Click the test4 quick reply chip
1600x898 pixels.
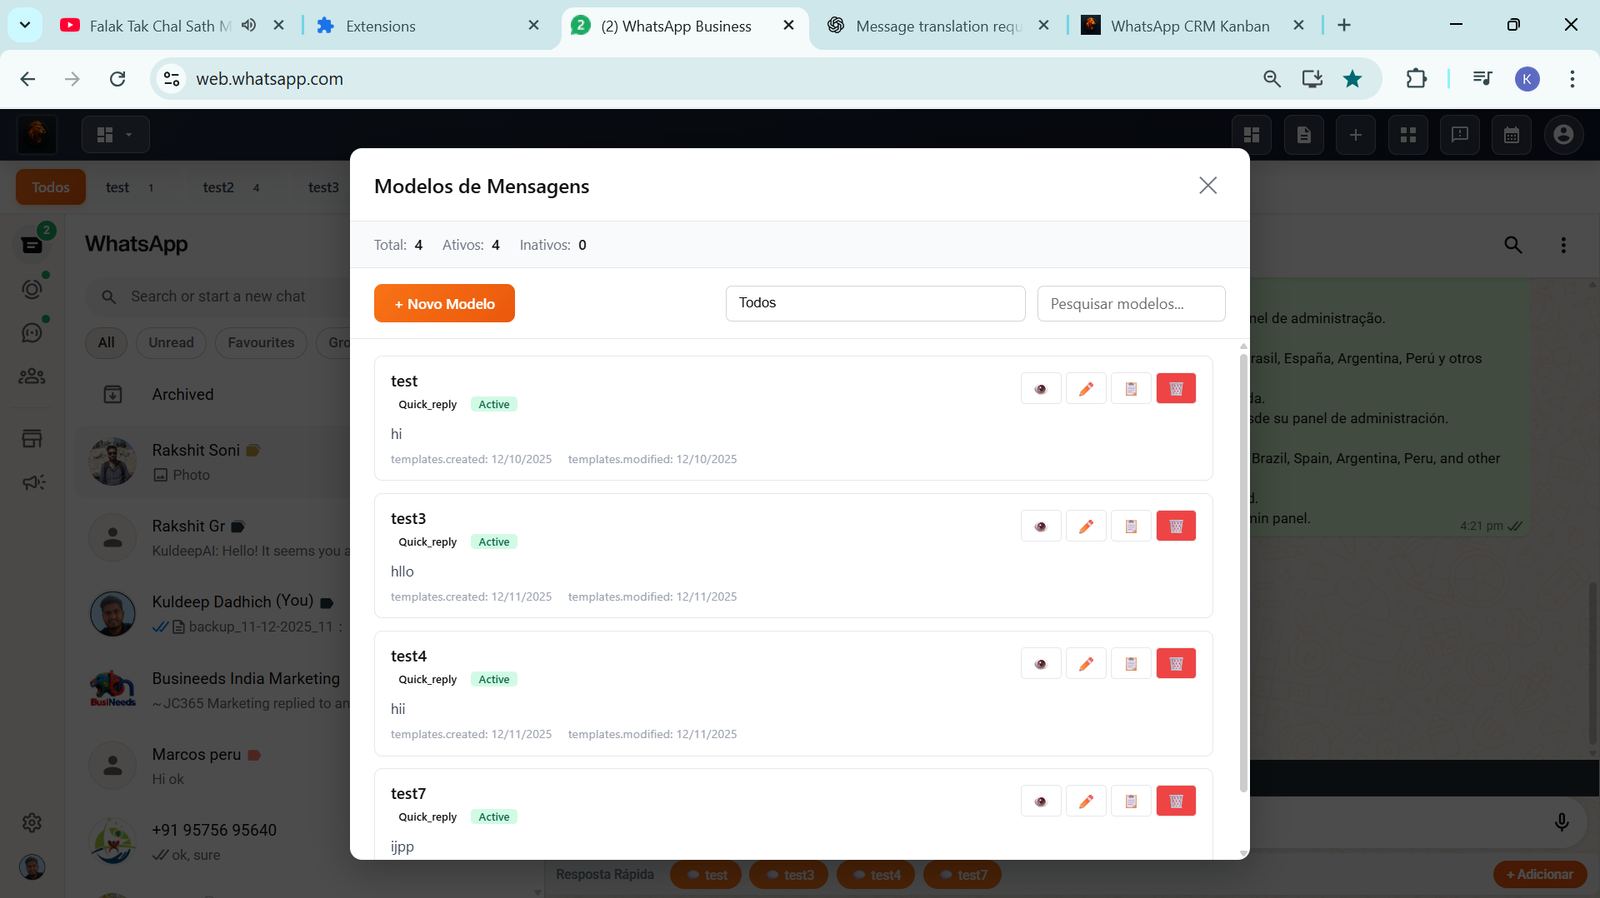tap(877, 875)
